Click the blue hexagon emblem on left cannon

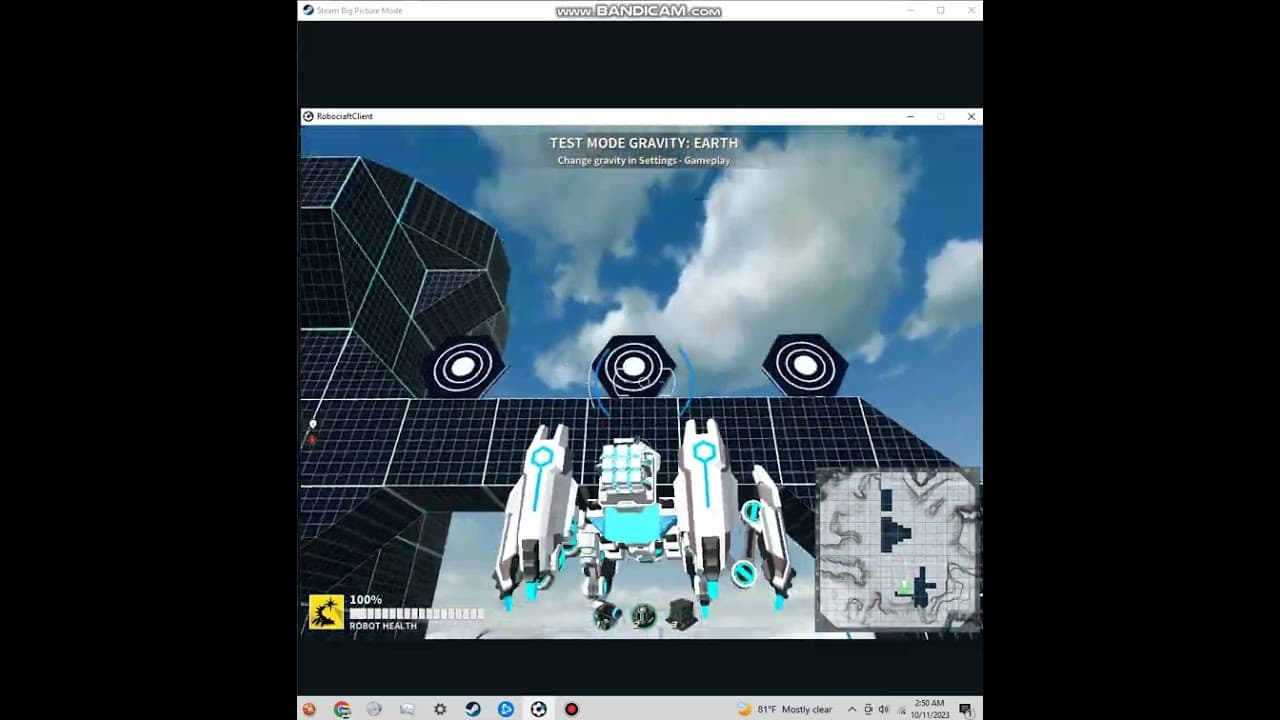pos(541,457)
